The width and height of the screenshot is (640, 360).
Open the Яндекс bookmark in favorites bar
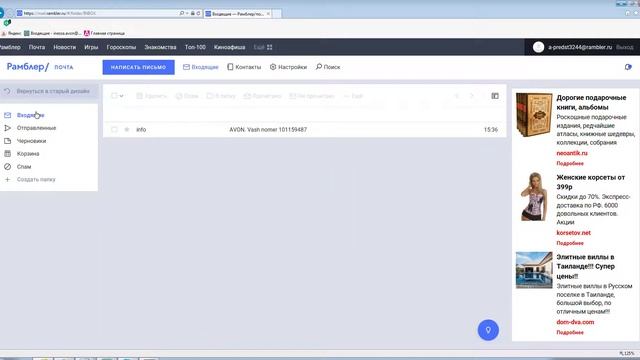click(11, 33)
